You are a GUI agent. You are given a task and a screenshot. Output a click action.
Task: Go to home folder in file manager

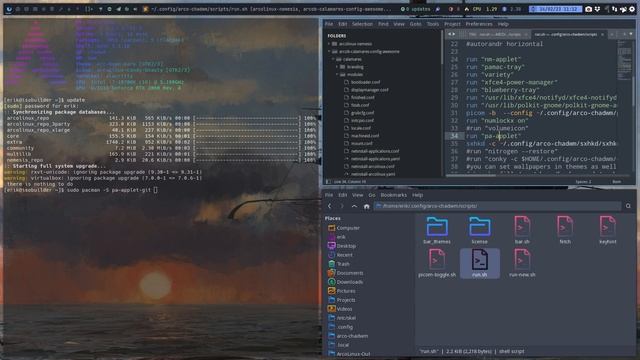point(367,206)
